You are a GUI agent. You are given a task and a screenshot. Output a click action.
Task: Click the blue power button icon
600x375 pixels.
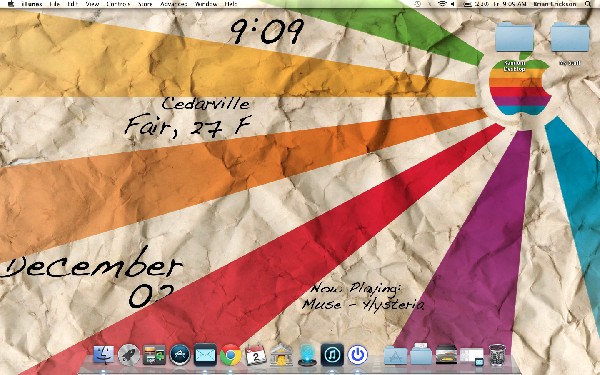pos(357,355)
